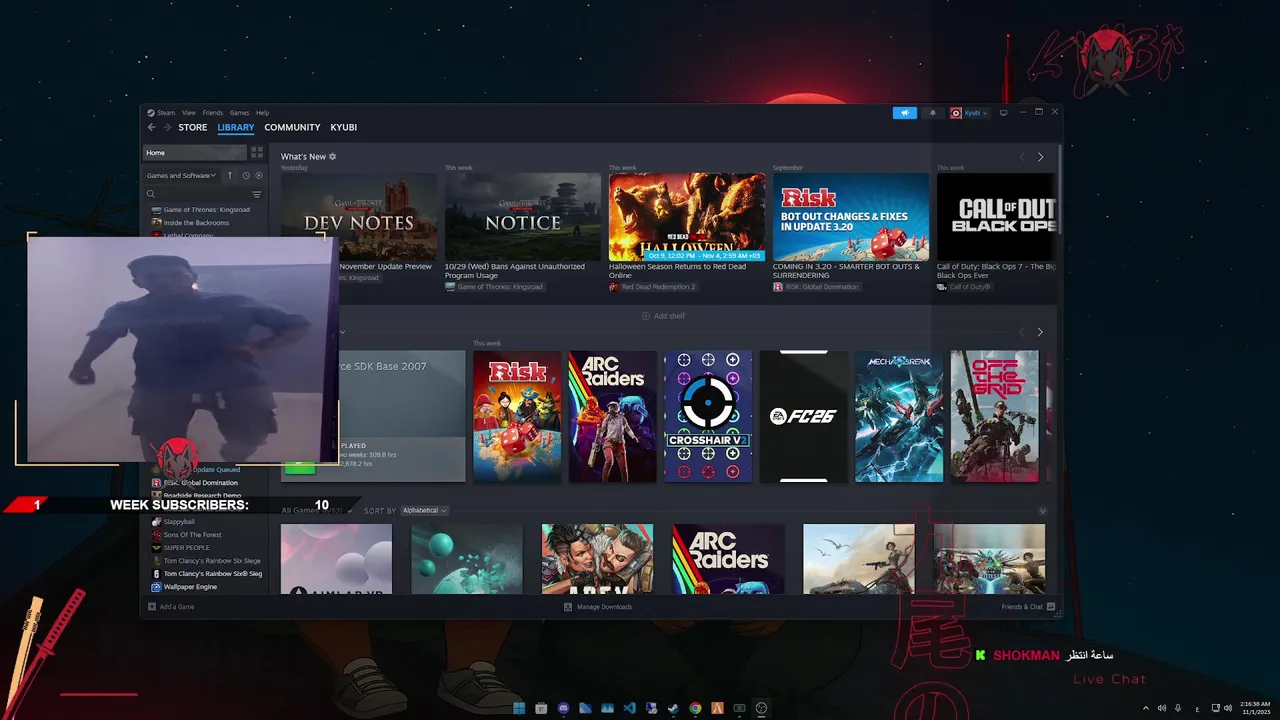Open the Help menu
This screenshot has width=1280, height=720.
[x=262, y=113]
